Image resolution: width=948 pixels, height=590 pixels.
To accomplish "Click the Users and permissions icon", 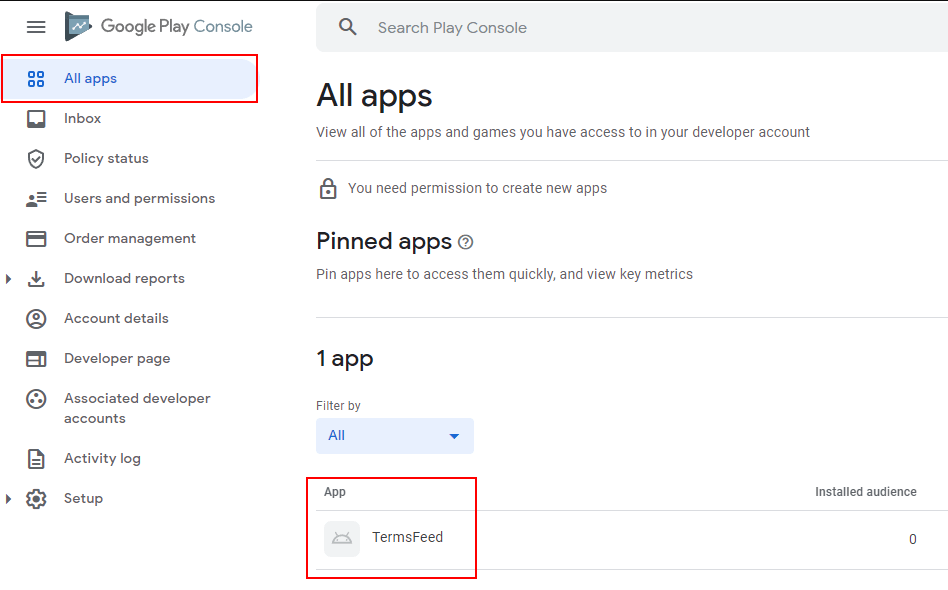I will 36,199.
